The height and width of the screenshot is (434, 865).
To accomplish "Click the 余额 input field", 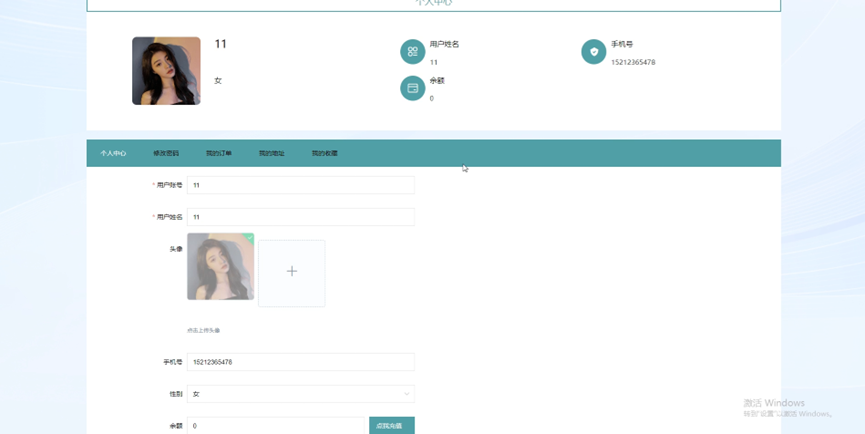I will (x=278, y=426).
